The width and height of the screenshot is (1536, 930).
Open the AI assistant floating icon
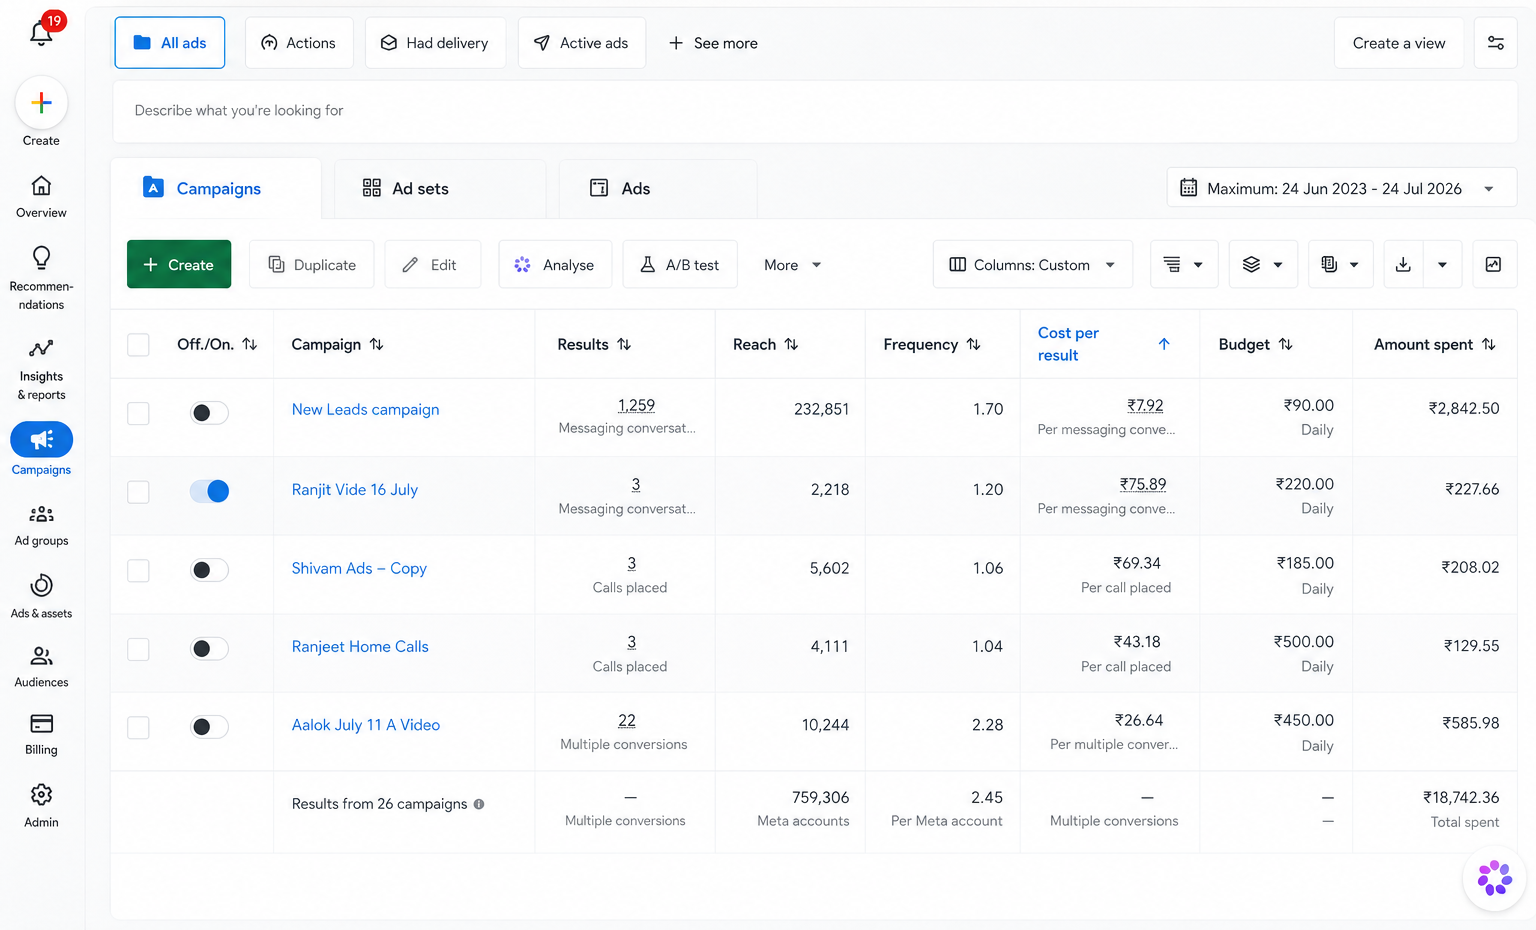[x=1494, y=879]
